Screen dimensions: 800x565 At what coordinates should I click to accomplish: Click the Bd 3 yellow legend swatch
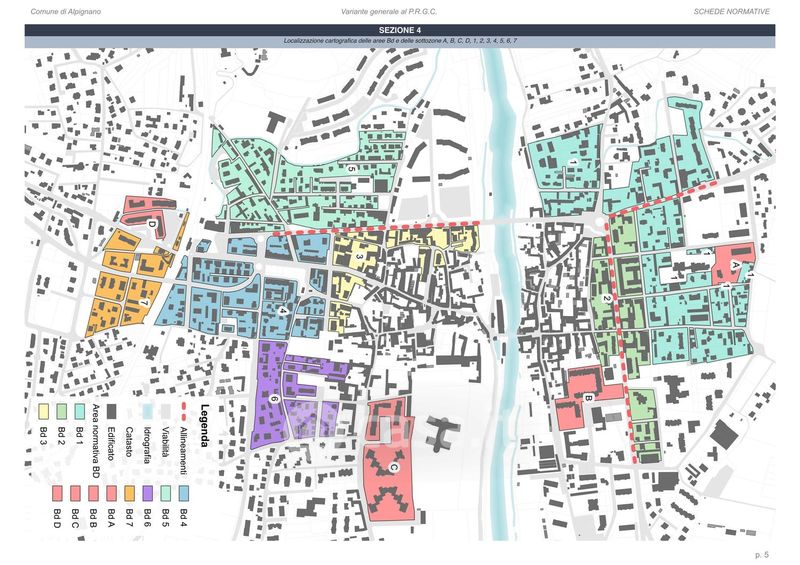click(44, 411)
